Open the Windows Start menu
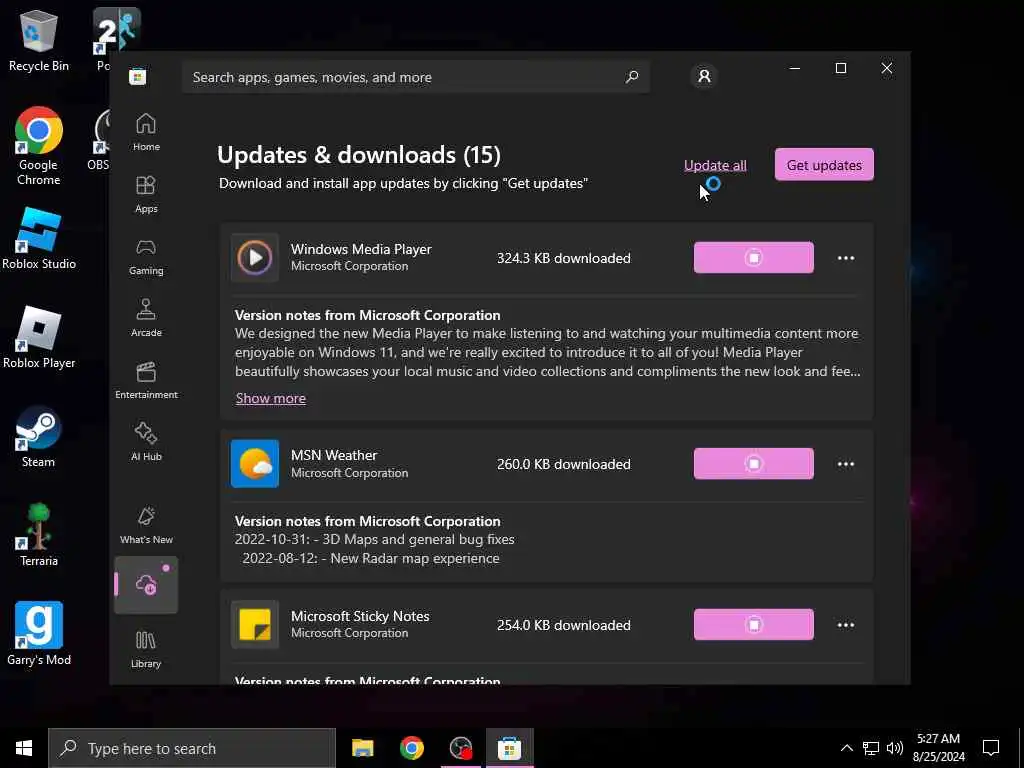1024x768 pixels. [x=24, y=748]
